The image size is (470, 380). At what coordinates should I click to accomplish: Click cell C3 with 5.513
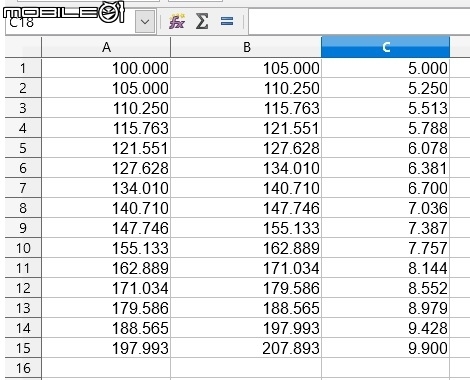(x=386, y=108)
